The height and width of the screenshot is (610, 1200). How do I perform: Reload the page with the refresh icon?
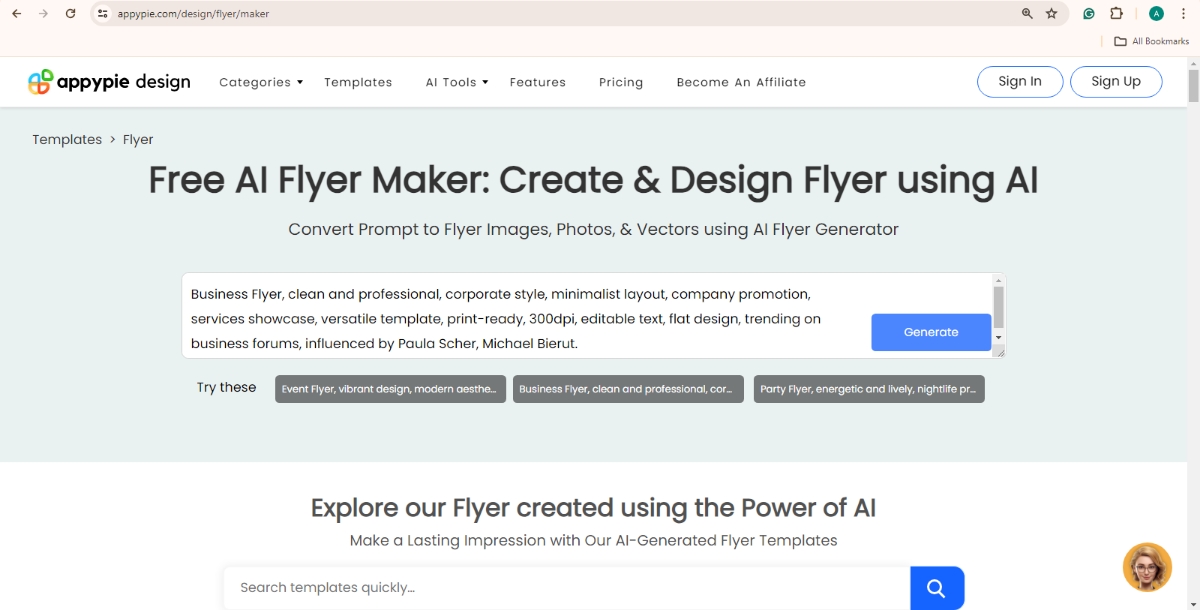[70, 14]
